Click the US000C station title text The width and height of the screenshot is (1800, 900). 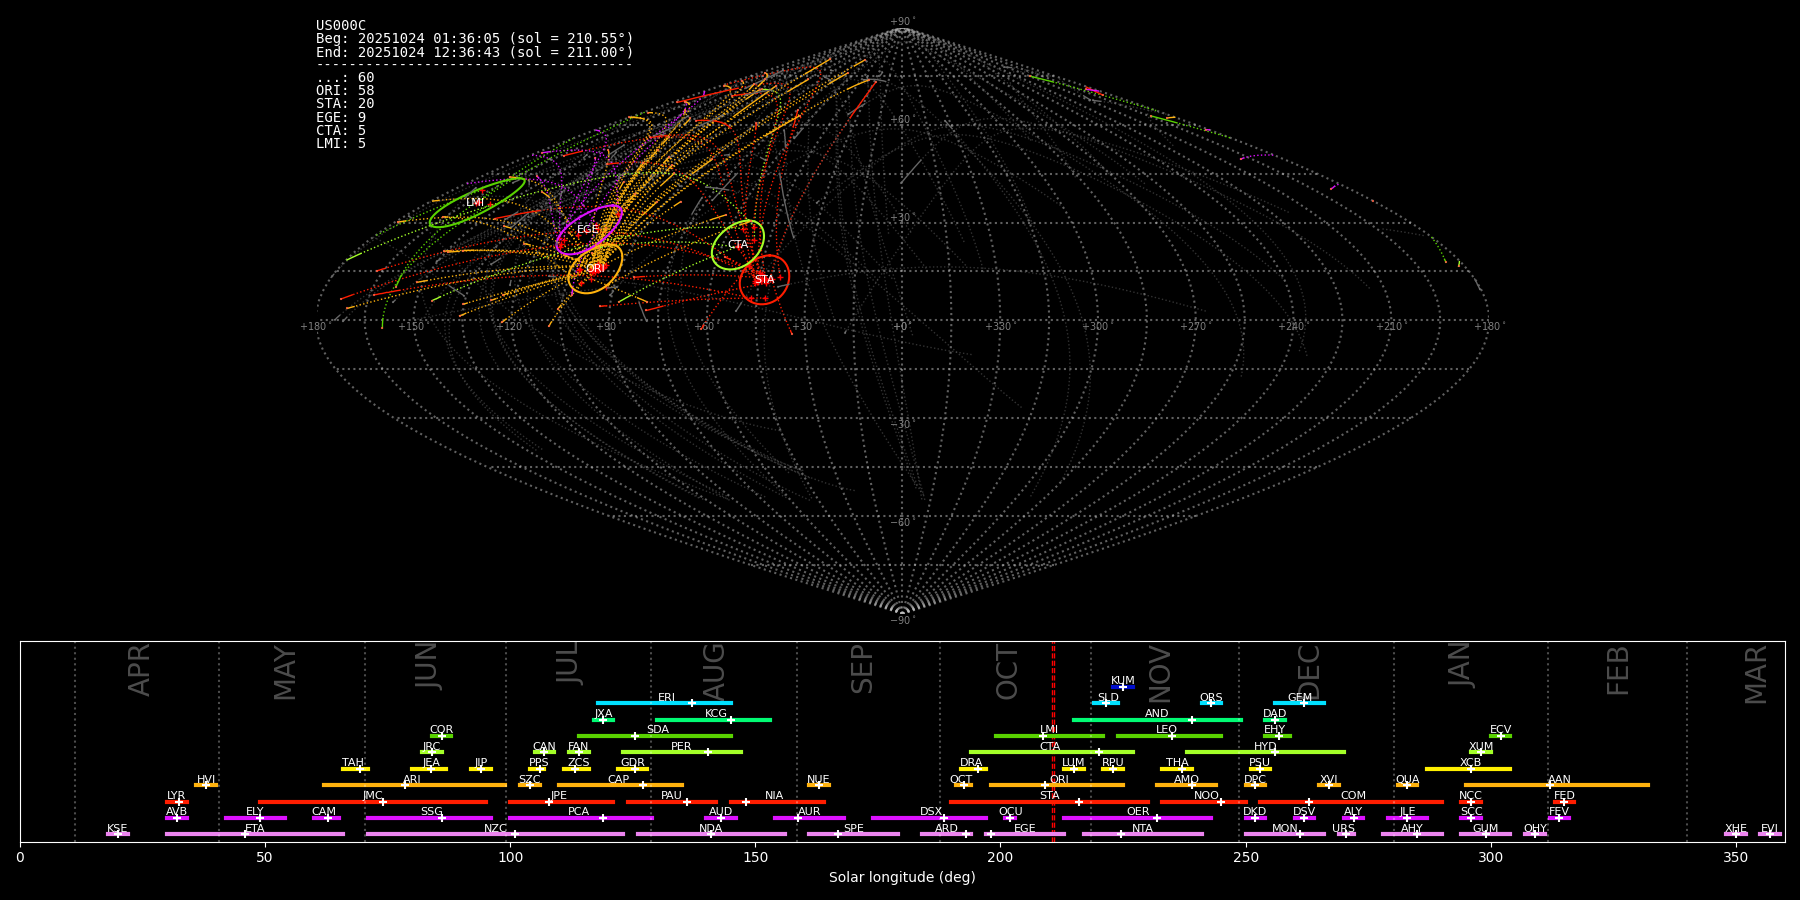pyautogui.click(x=341, y=26)
